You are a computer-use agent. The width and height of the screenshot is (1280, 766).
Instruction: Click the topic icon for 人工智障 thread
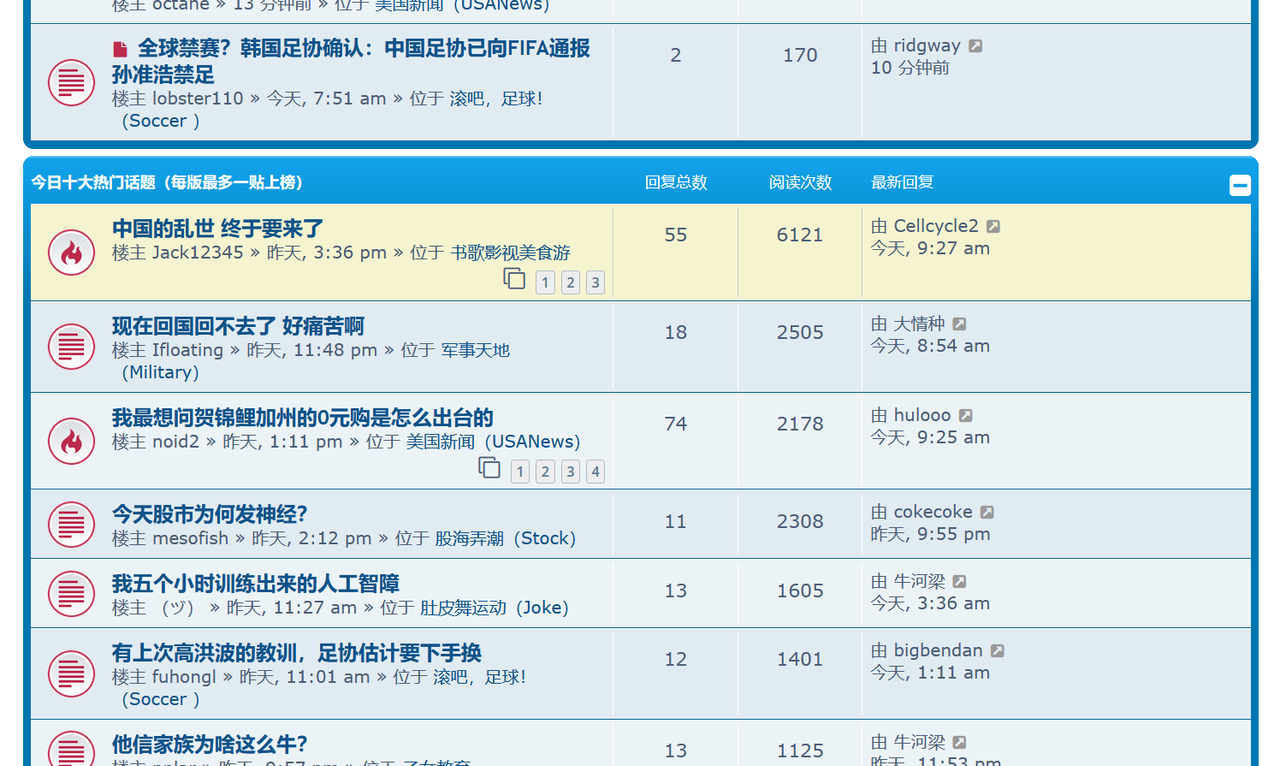click(71, 593)
